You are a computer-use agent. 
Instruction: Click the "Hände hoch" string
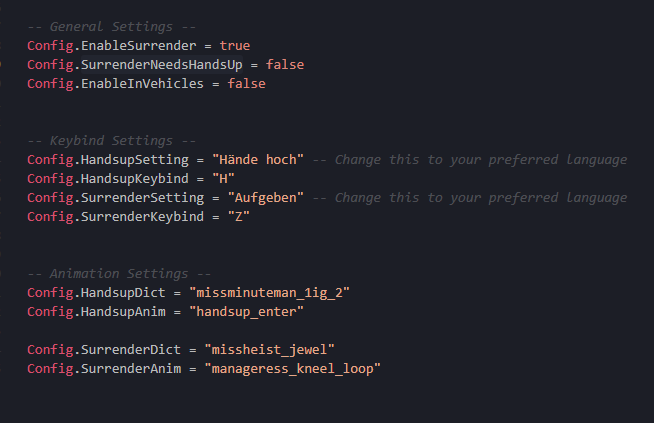coord(258,159)
